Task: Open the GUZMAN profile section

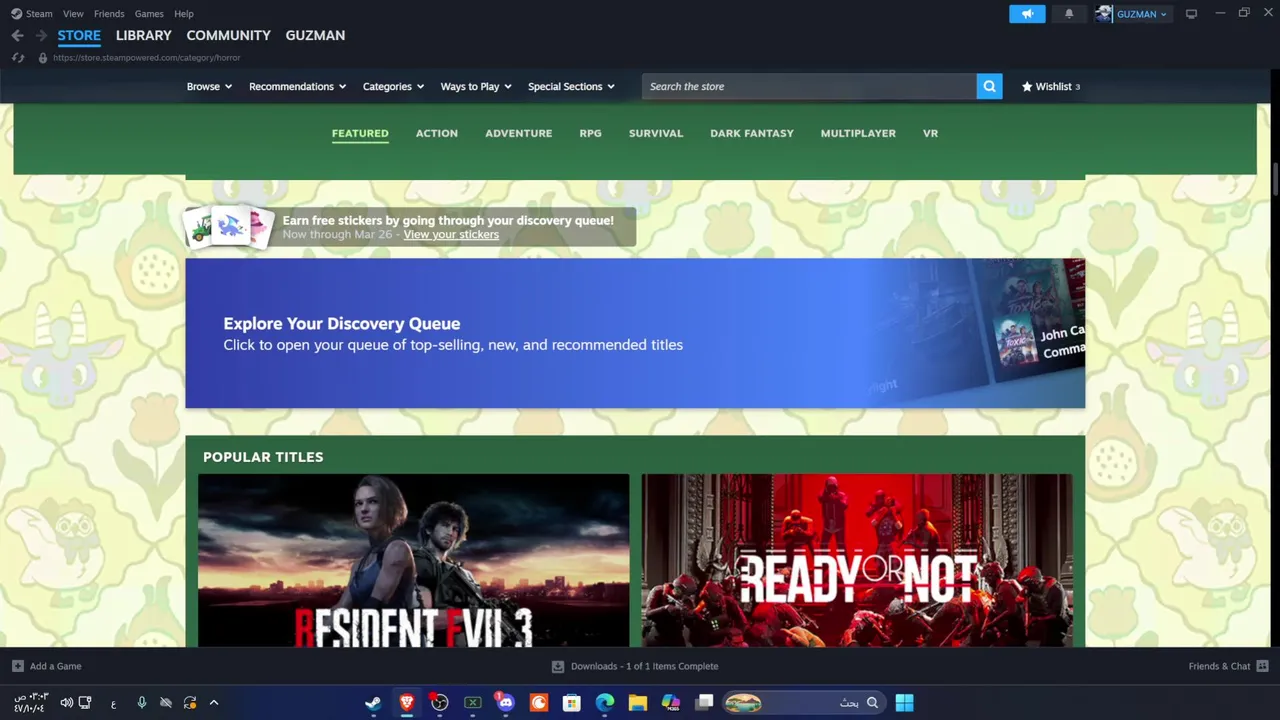Action: pyautogui.click(x=315, y=35)
